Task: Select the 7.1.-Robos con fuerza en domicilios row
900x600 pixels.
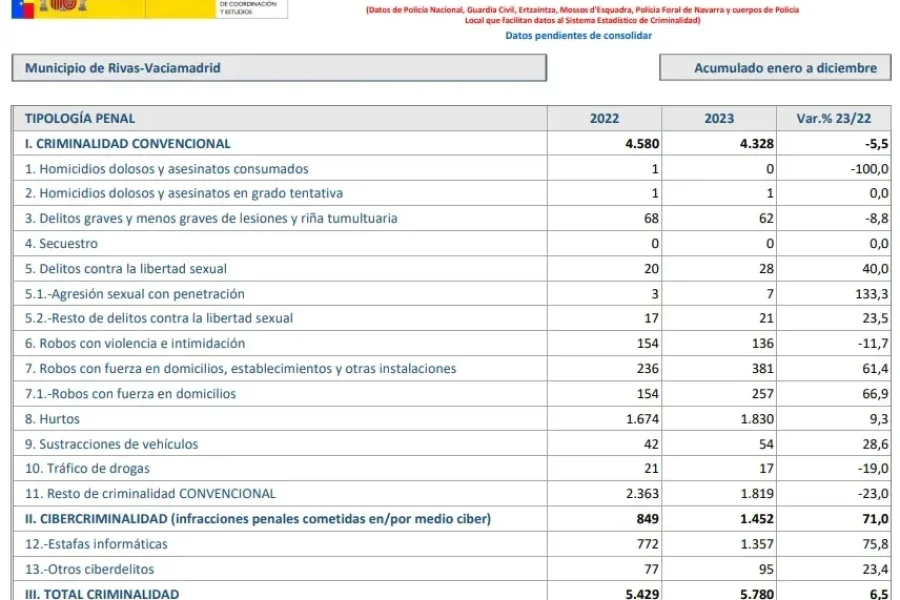Action: coord(130,394)
